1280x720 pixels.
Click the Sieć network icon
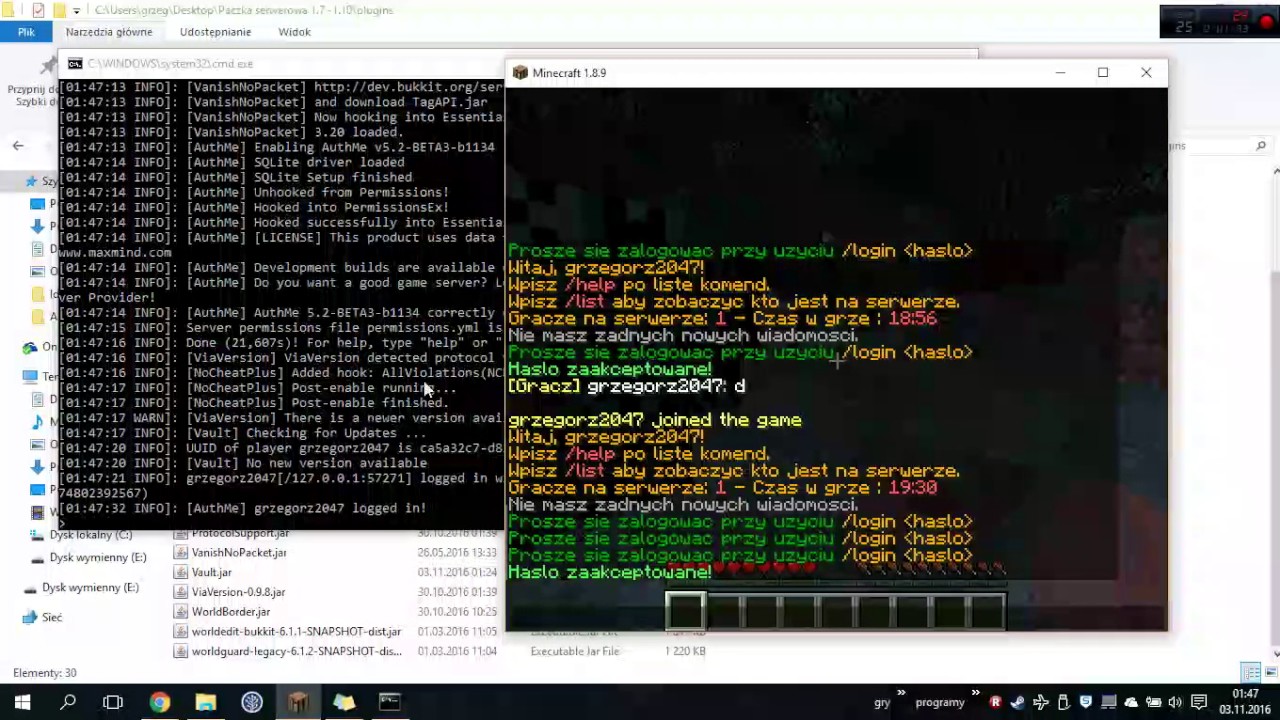(30, 618)
